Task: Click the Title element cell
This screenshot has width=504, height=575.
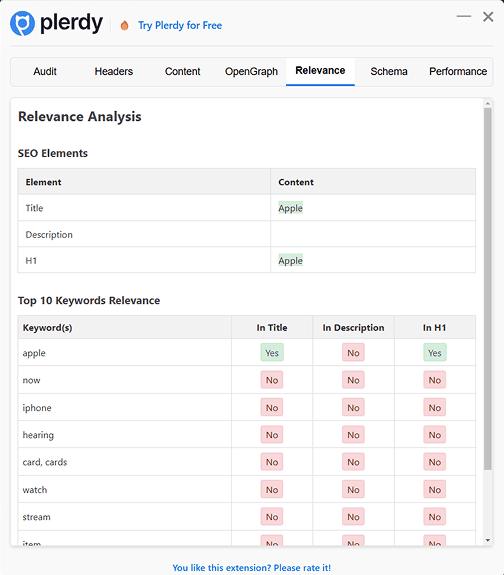Action: click(144, 208)
